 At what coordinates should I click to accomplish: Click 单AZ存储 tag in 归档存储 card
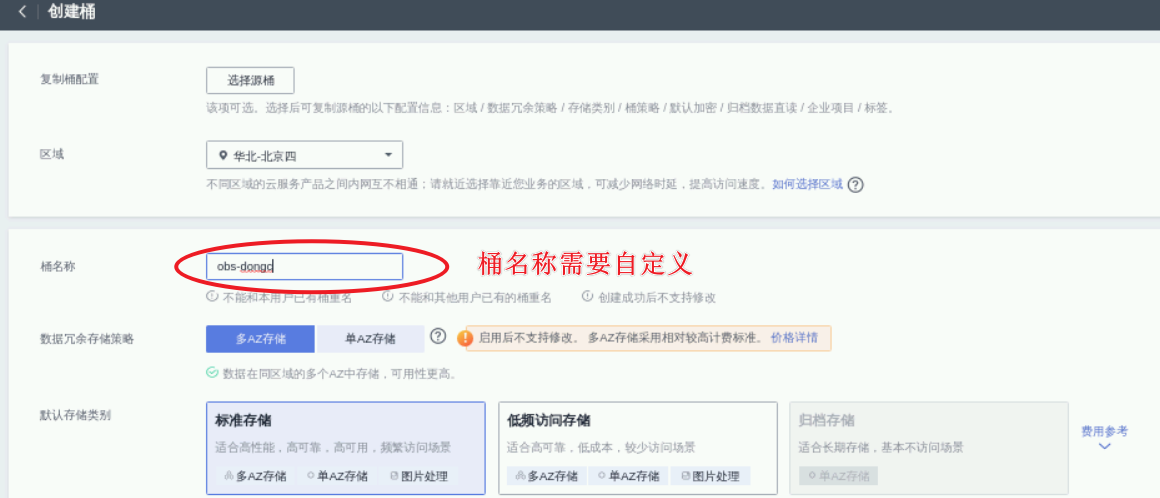tap(838, 476)
